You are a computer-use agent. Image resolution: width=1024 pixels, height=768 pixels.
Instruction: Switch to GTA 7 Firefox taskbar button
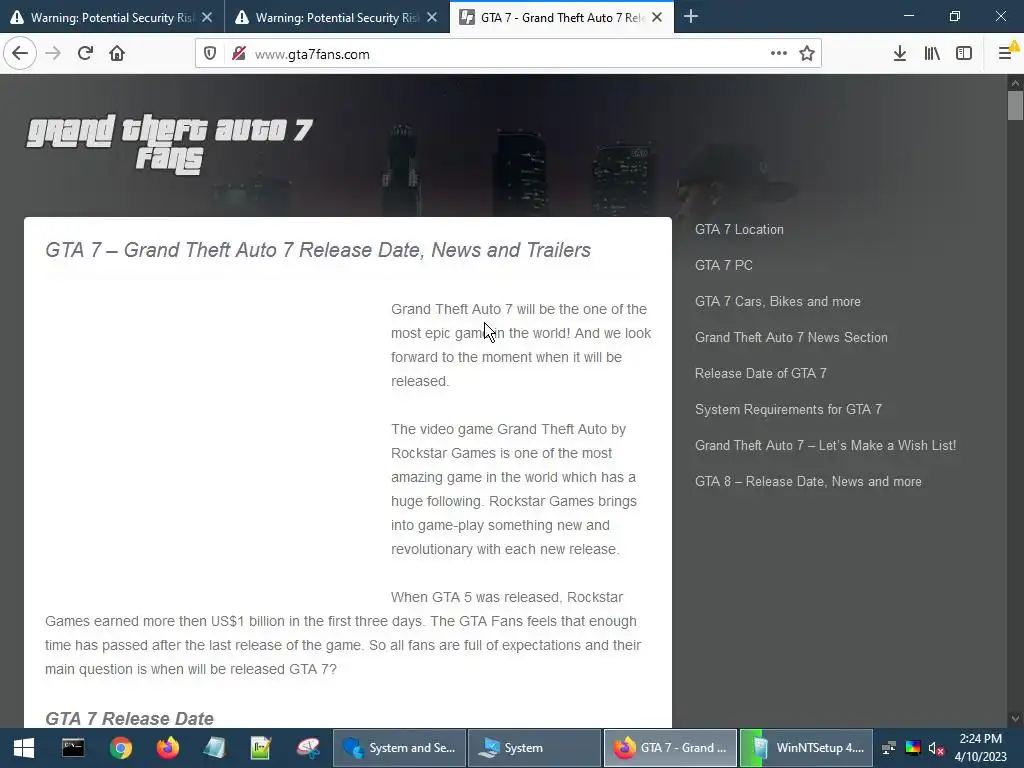click(670, 748)
